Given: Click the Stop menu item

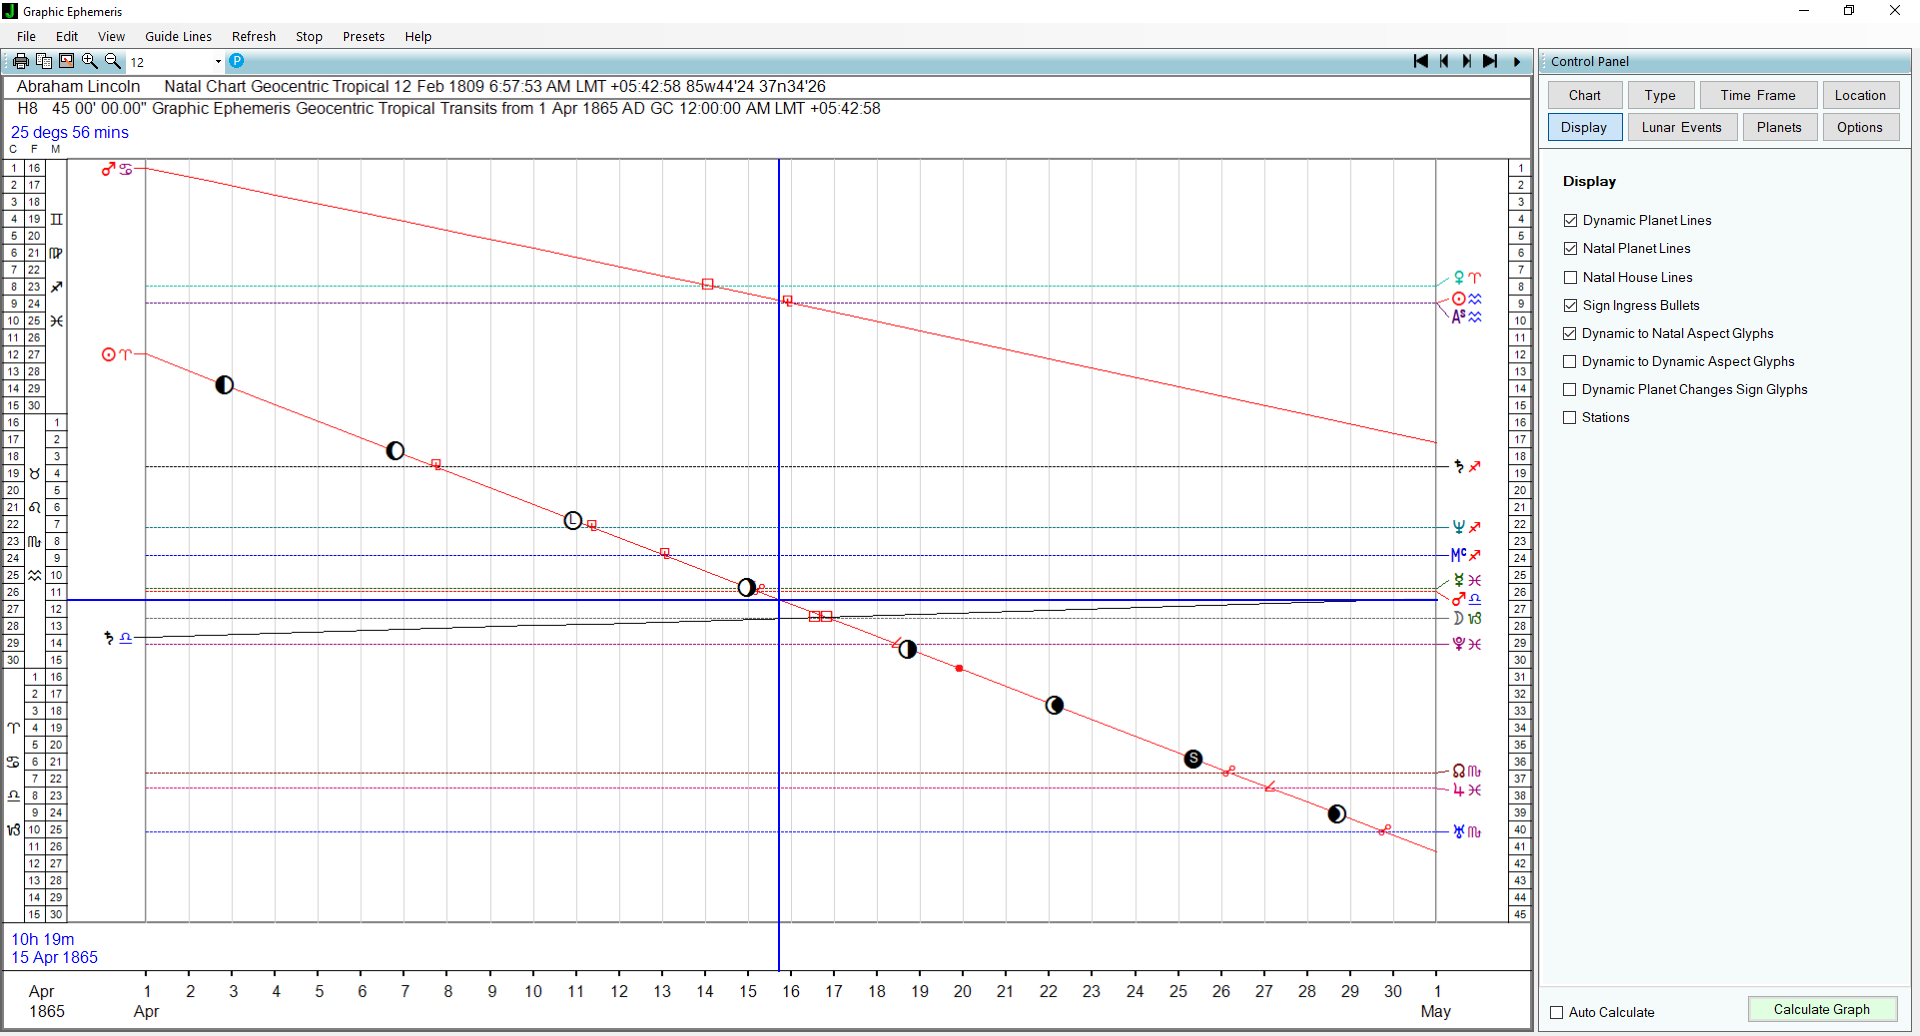Looking at the screenshot, I should [309, 36].
